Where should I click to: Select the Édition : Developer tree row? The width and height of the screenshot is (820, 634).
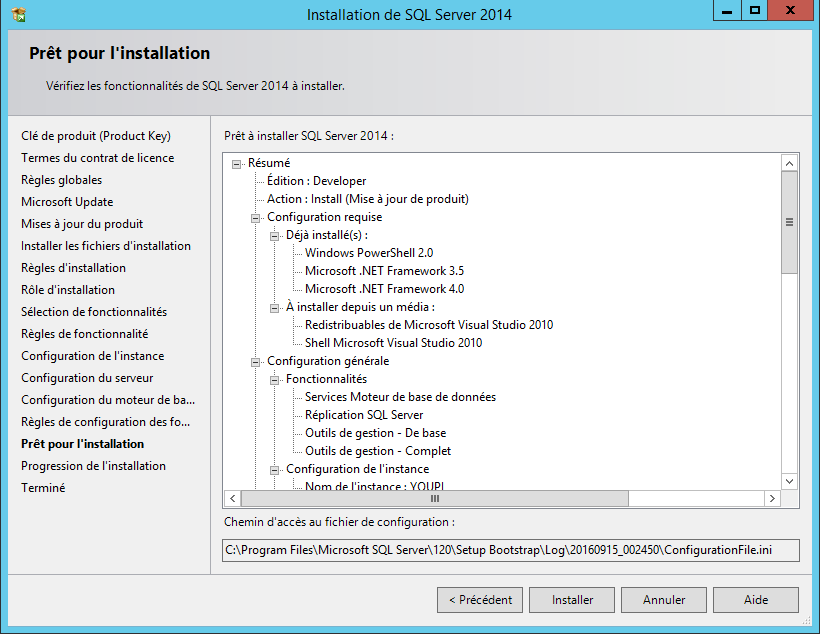click(x=316, y=181)
